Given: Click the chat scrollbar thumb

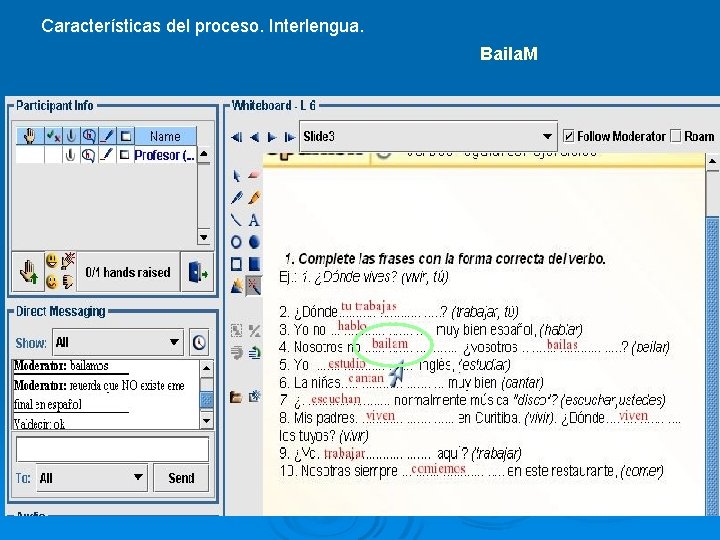Looking at the screenshot, I should (207, 399).
